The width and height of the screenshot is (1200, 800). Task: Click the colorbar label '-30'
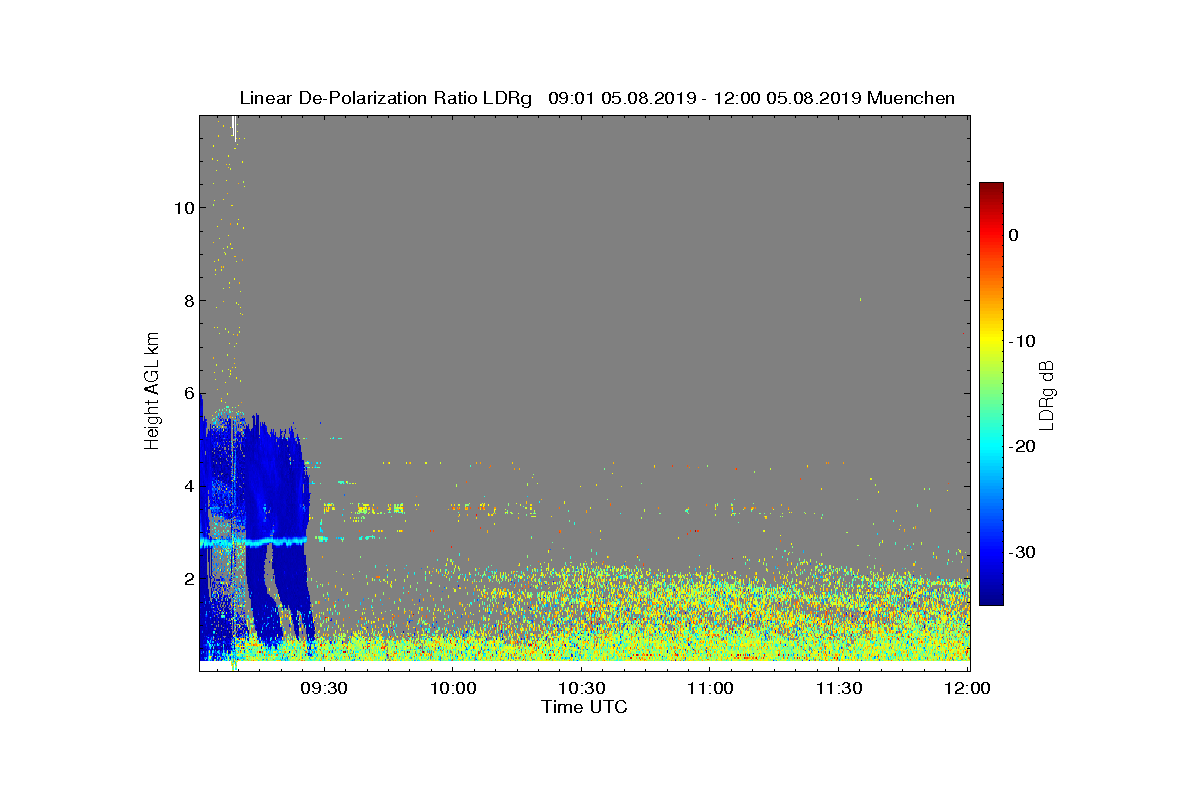1021,553
